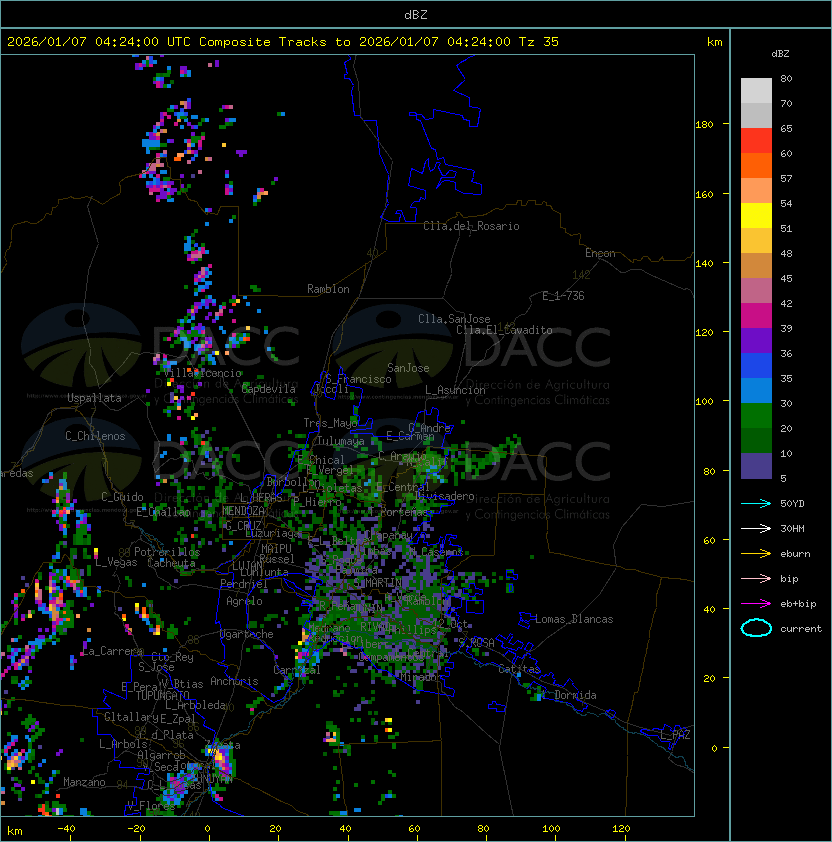Click the magenta eb+bip arrow legend icon
Screen dimensions: 832x842
point(756,604)
